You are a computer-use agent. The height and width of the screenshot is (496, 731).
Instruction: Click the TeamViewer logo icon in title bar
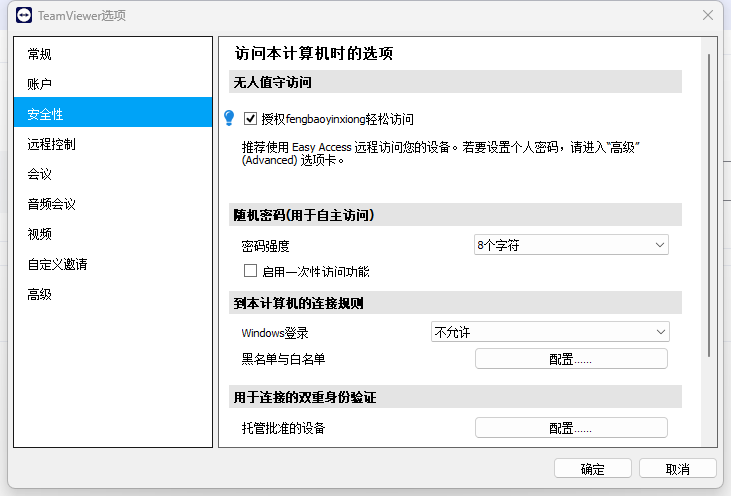(24, 15)
